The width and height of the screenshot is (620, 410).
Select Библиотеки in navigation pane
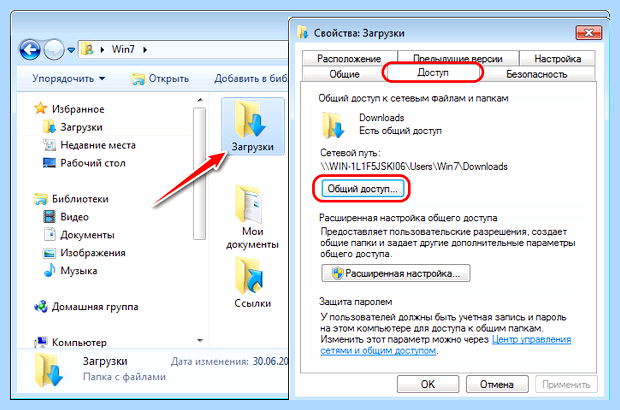click(80, 199)
